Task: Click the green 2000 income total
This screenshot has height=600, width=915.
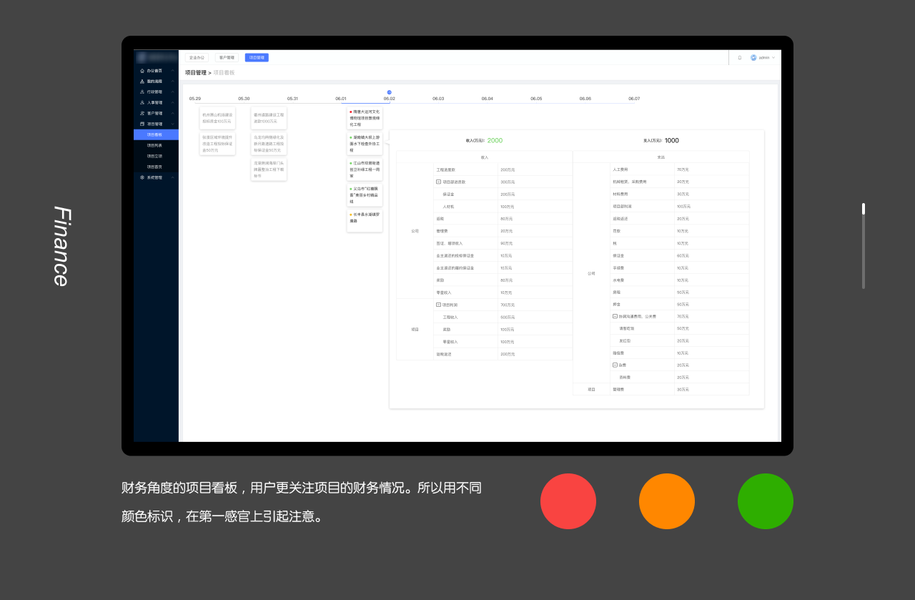Action: pos(495,141)
